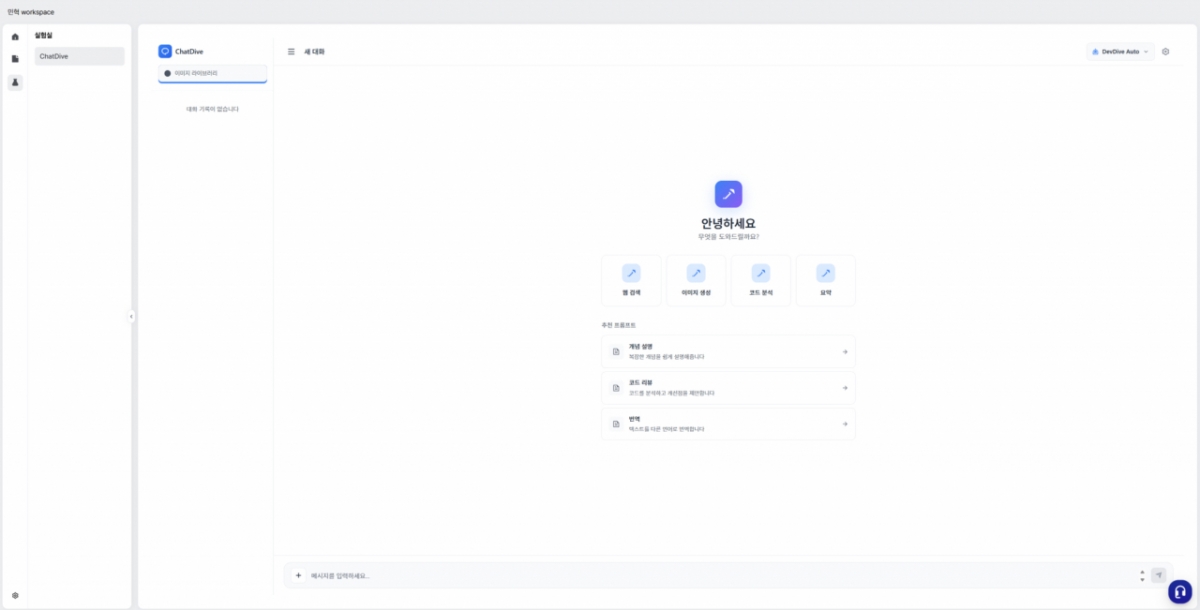The image size is (1200, 610).
Task: Choose the 웹 검색 quick action card
Action: click(631, 280)
